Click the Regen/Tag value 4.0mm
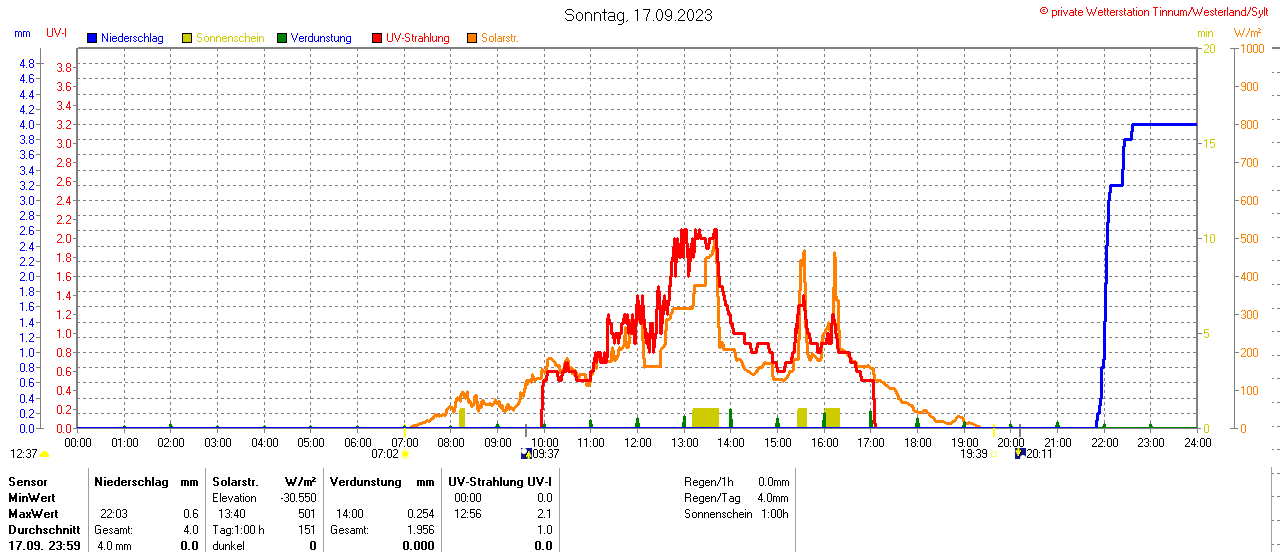The image size is (1280, 552). point(773,498)
